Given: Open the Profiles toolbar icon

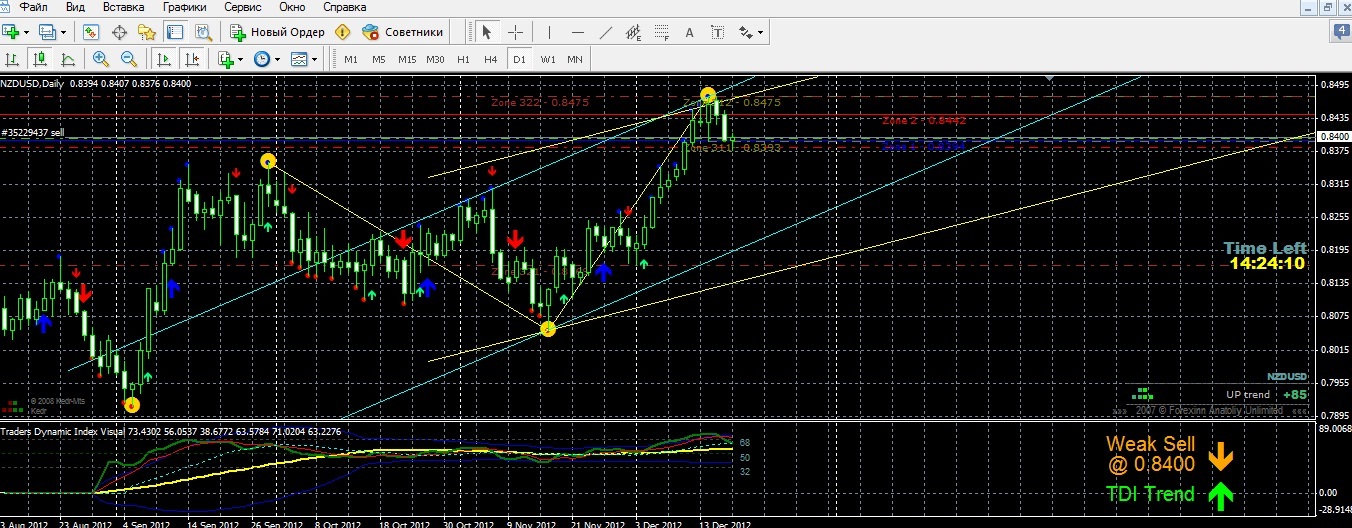Looking at the screenshot, I should (x=45, y=32).
